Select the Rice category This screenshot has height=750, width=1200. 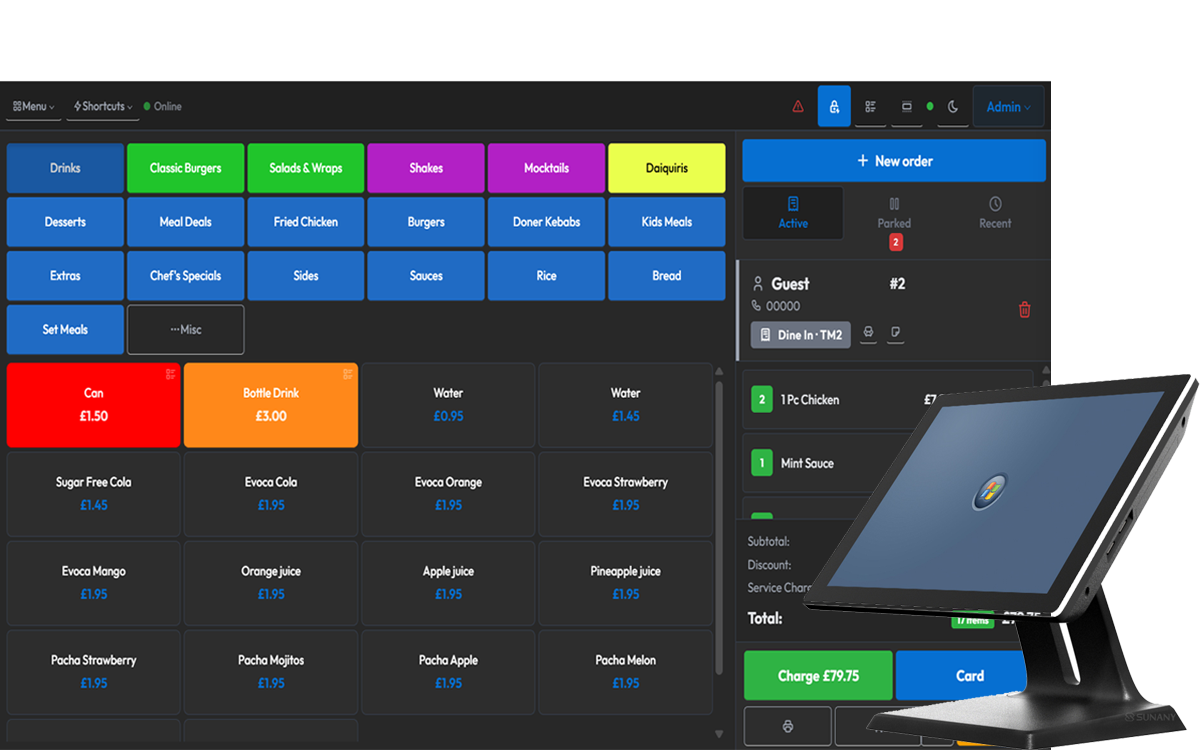coord(546,276)
